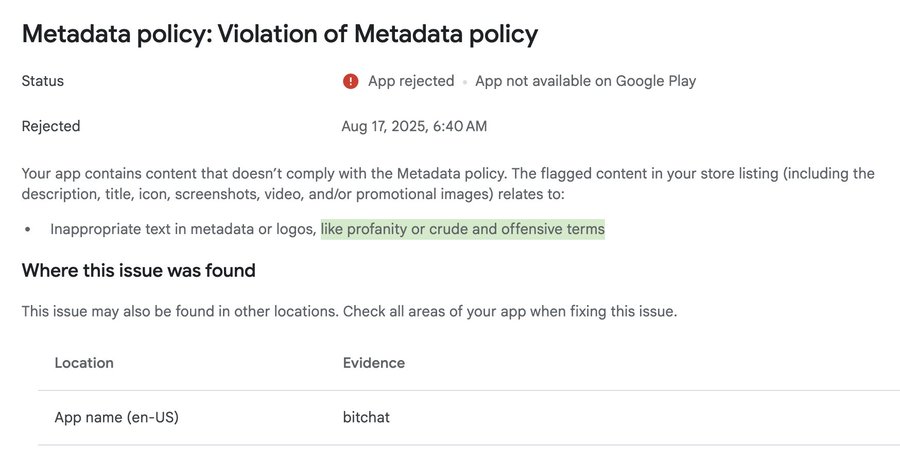
Task: Click the "App rejected" status text
Action: [x=411, y=81]
